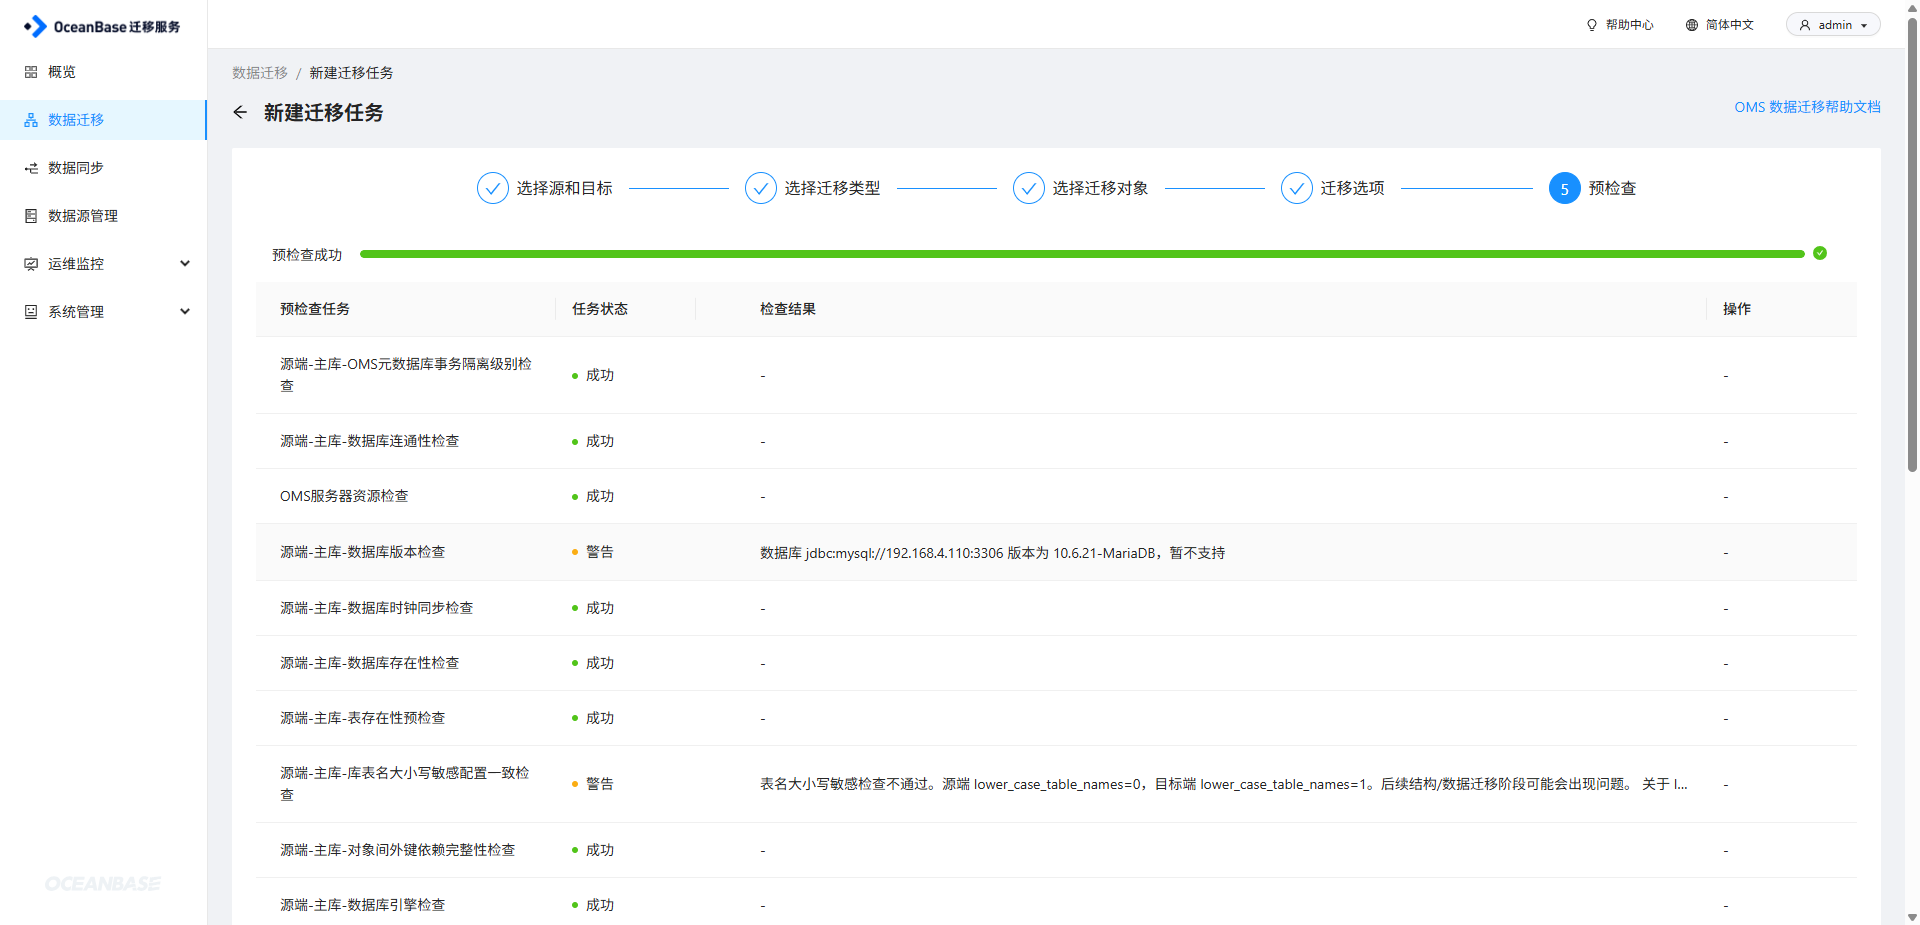This screenshot has height=925, width=1920.
Task: Open the 概览 overview page
Action: click(60, 71)
